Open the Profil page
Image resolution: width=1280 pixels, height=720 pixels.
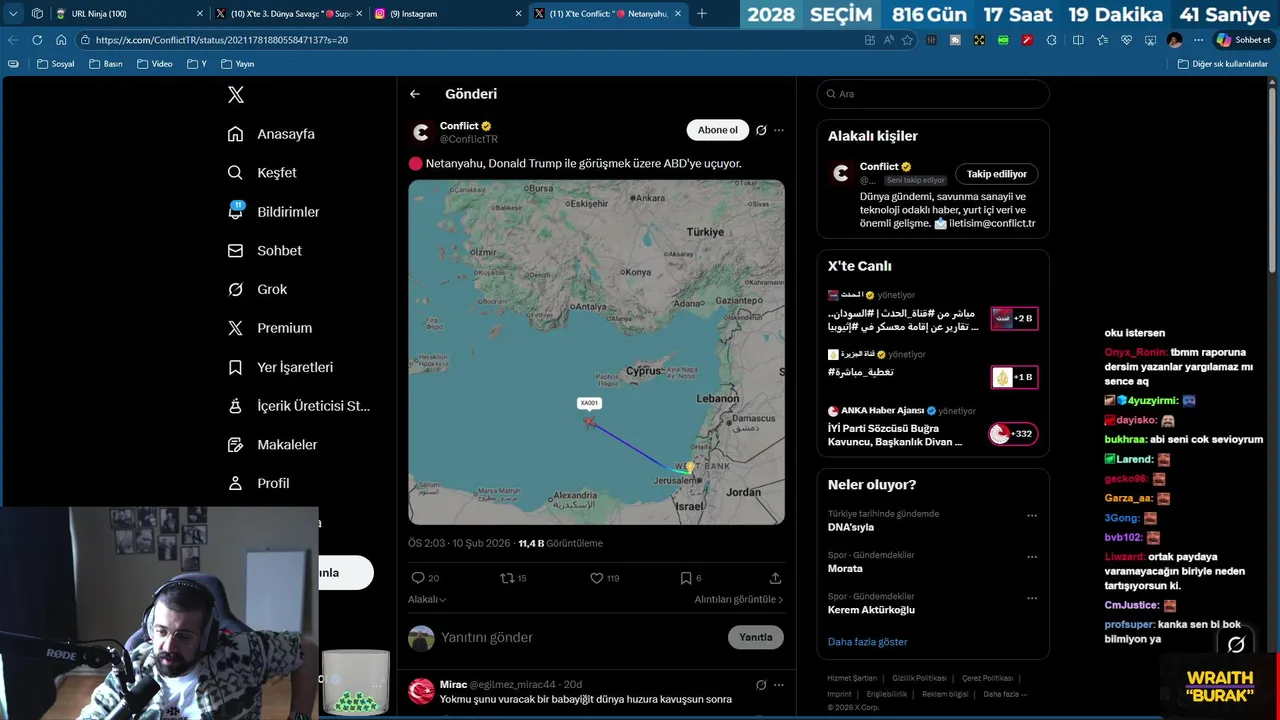click(258, 483)
